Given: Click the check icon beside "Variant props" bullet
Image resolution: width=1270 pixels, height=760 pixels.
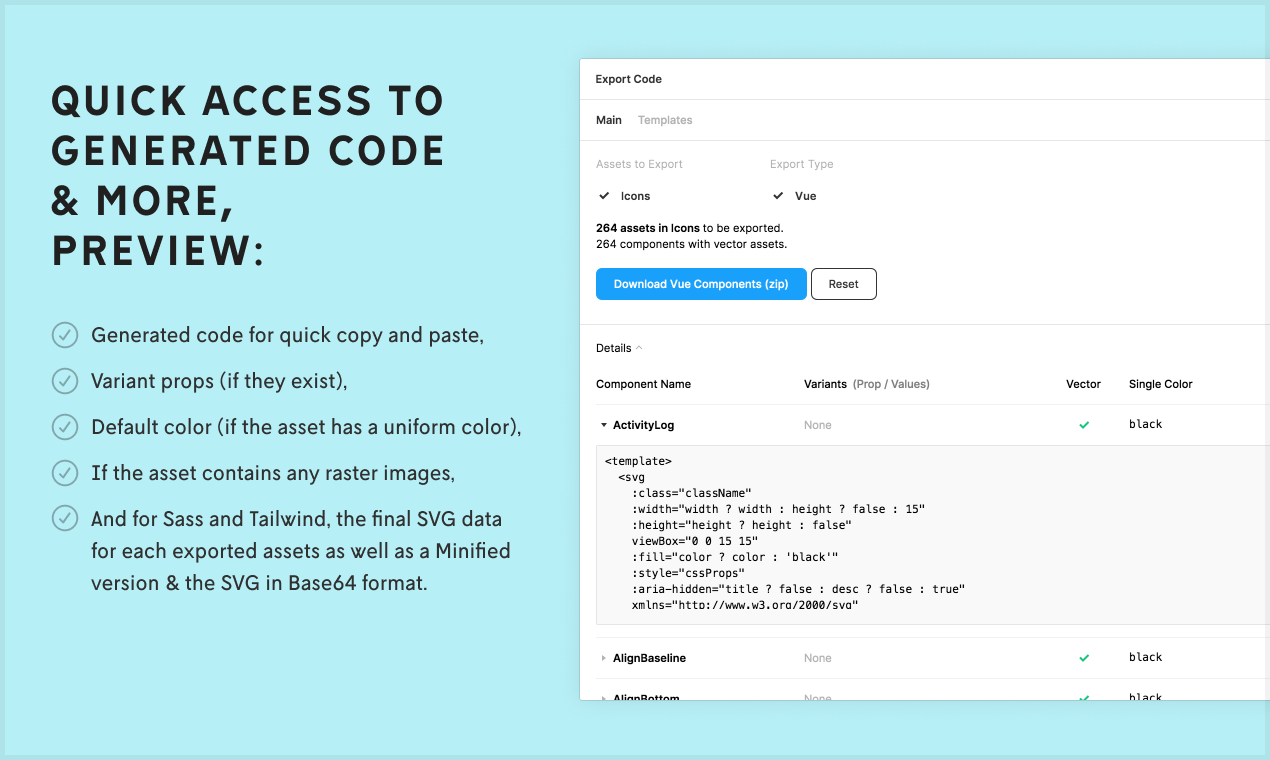Looking at the screenshot, I should [64, 381].
